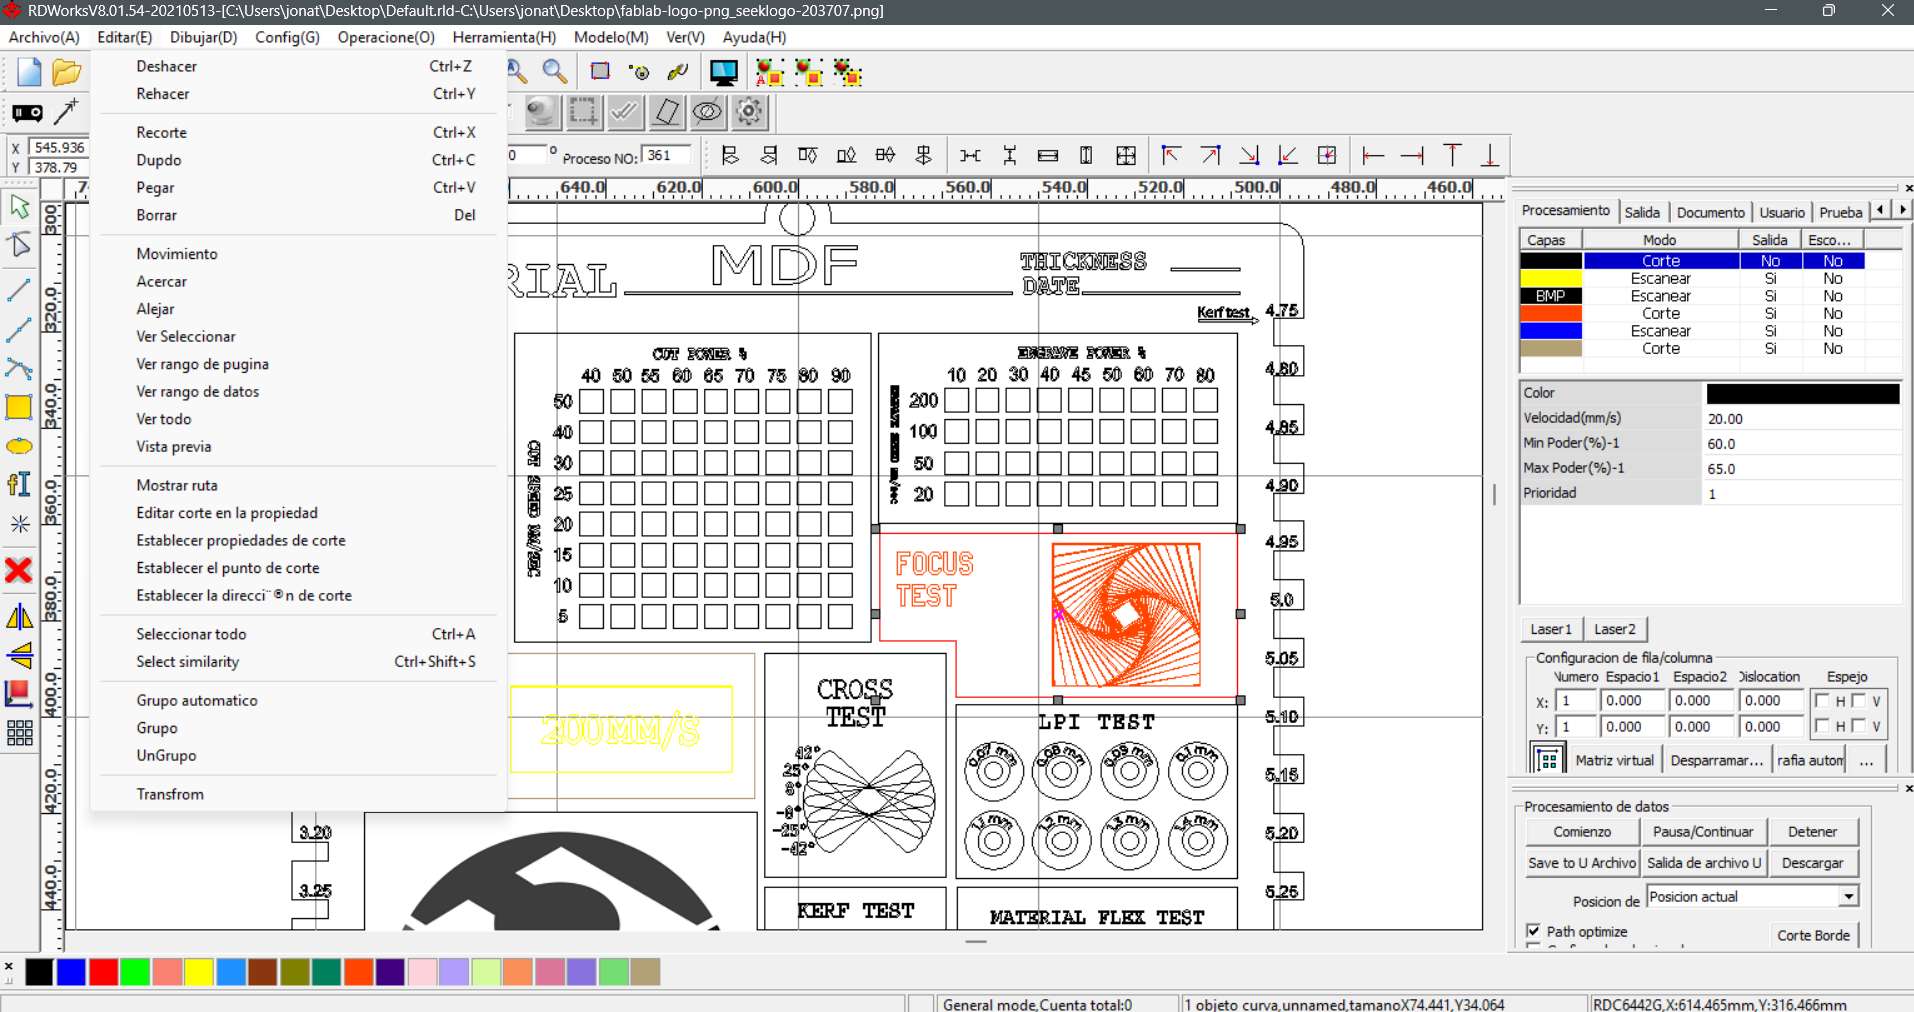Activate the arrow selection tool

coord(19,207)
